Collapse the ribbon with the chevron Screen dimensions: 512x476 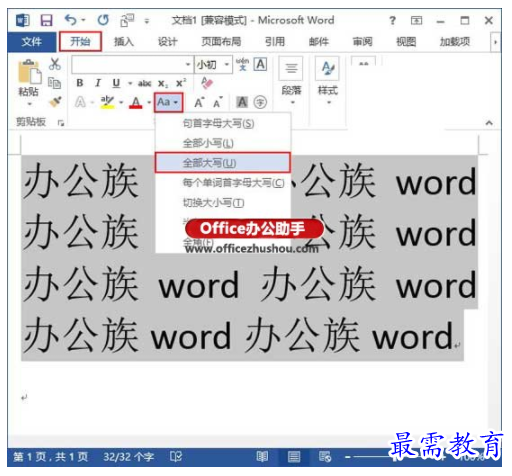(489, 123)
